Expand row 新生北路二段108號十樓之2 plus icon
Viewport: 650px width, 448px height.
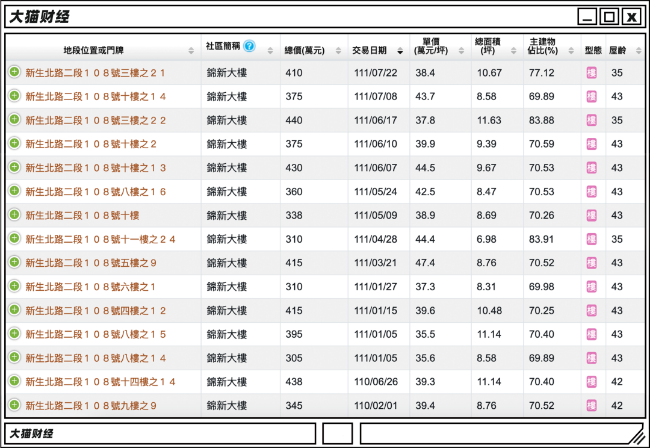pyautogui.click(x=15, y=143)
